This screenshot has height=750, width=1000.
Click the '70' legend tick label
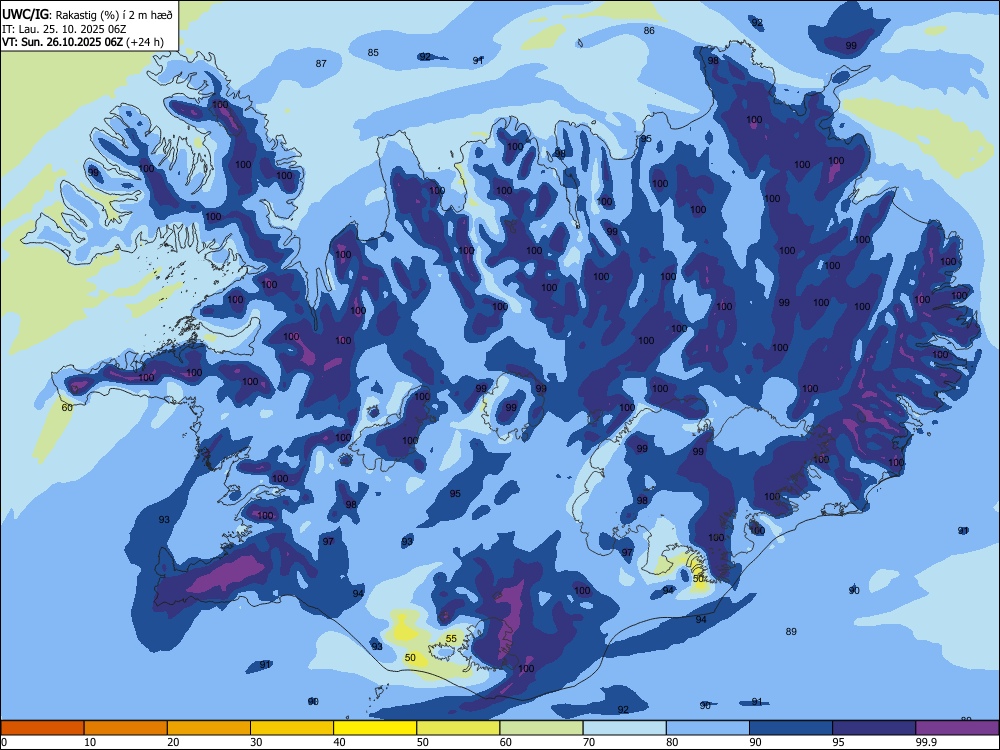[589, 742]
